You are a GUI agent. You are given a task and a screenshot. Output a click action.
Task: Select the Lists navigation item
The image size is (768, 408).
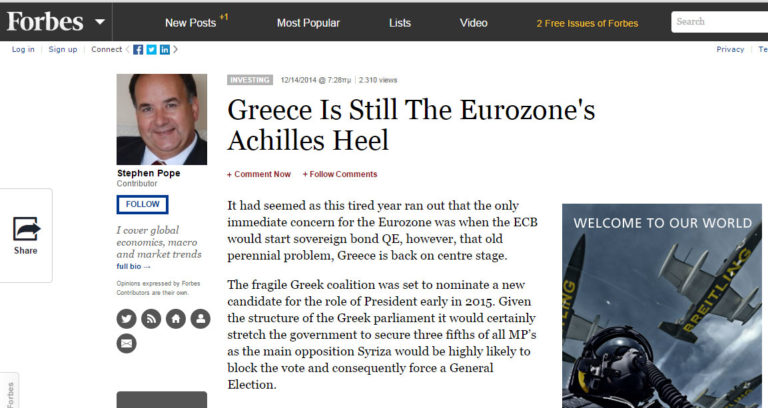pos(400,22)
